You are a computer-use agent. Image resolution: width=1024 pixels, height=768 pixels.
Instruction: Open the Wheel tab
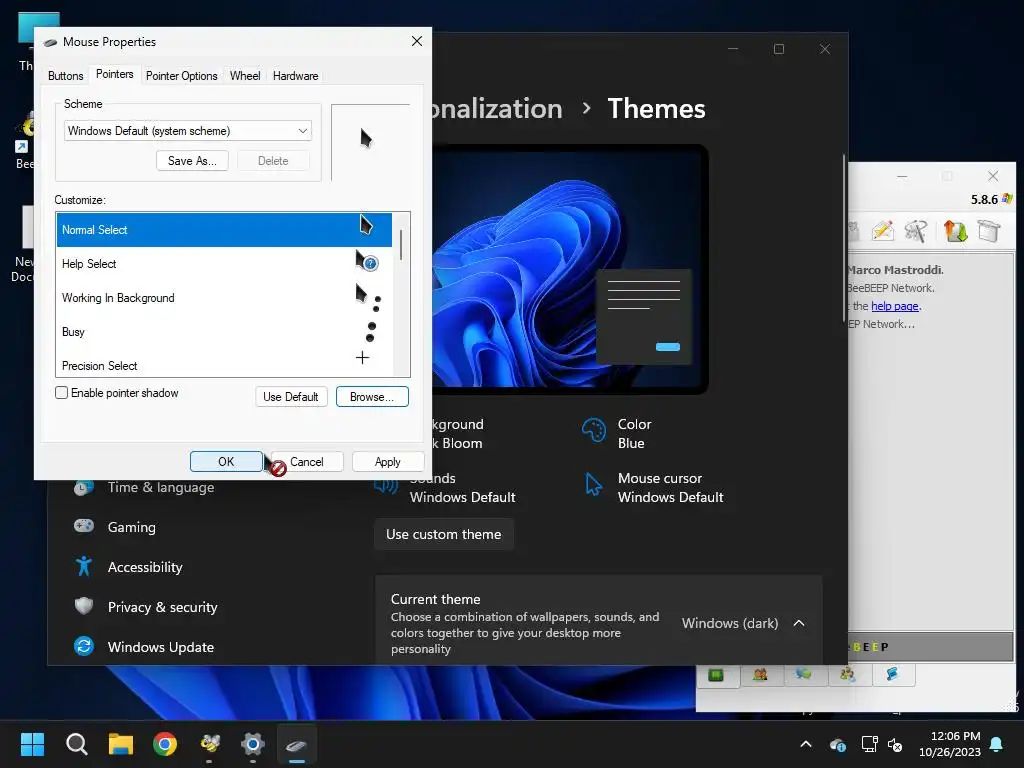pyautogui.click(x=245, y=76)
